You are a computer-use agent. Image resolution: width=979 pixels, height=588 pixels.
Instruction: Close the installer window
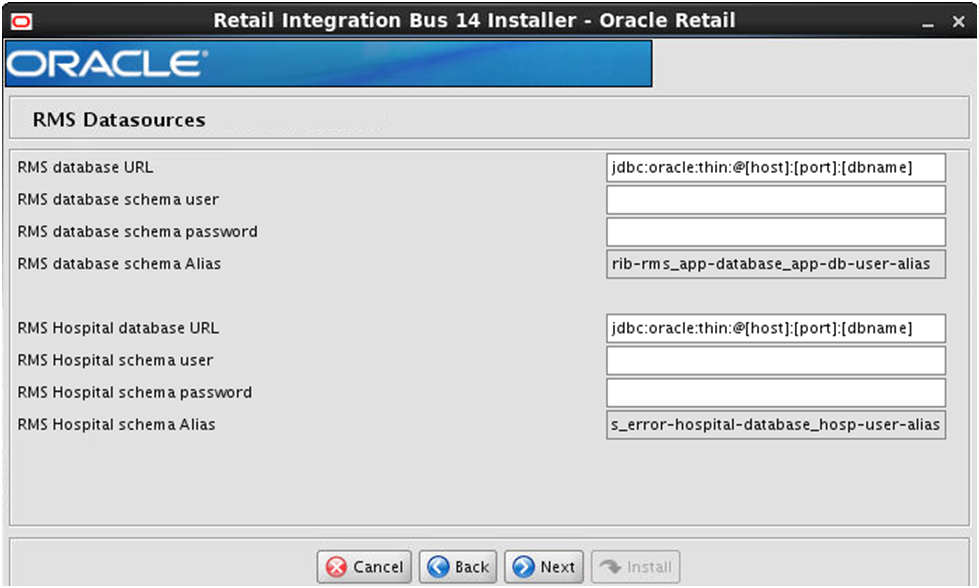pyautogui.click(x=958, y=22)
